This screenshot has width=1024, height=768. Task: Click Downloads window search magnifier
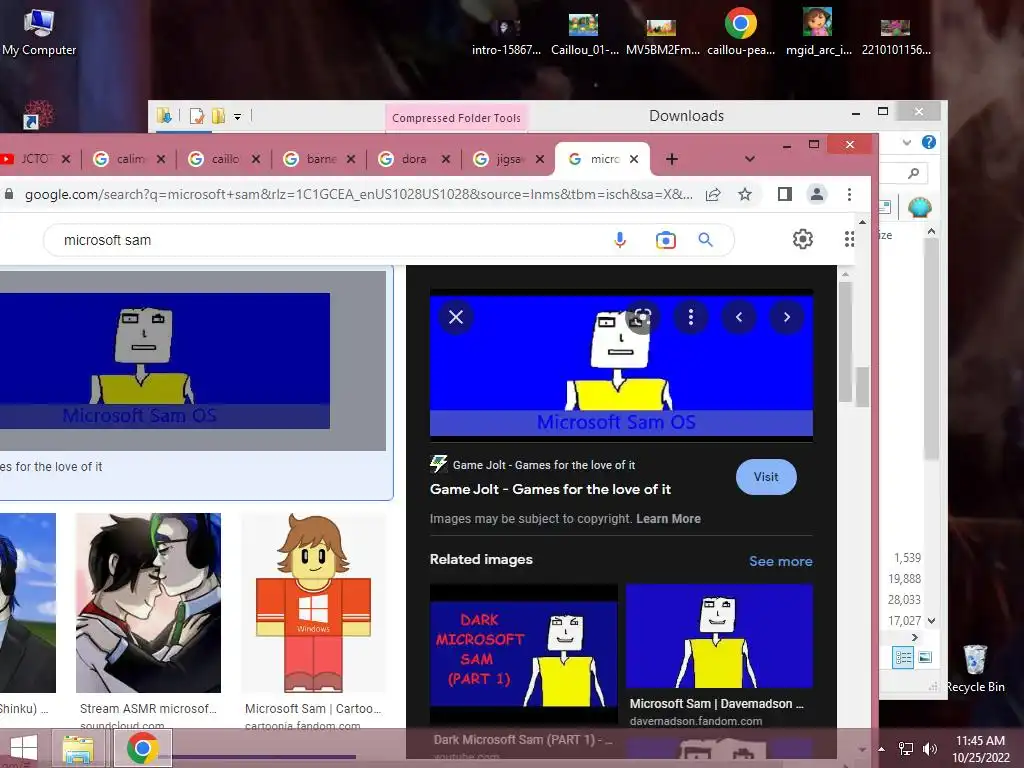tap(914, 173)
